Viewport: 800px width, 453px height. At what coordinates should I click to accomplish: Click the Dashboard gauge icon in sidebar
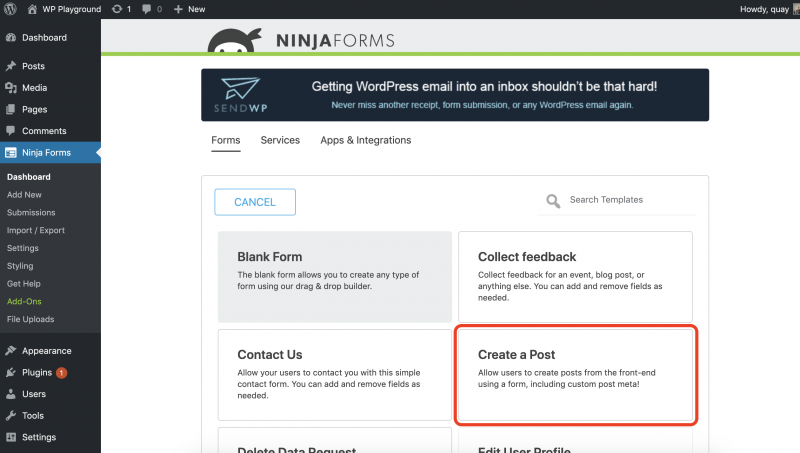(x=11, y=38)
